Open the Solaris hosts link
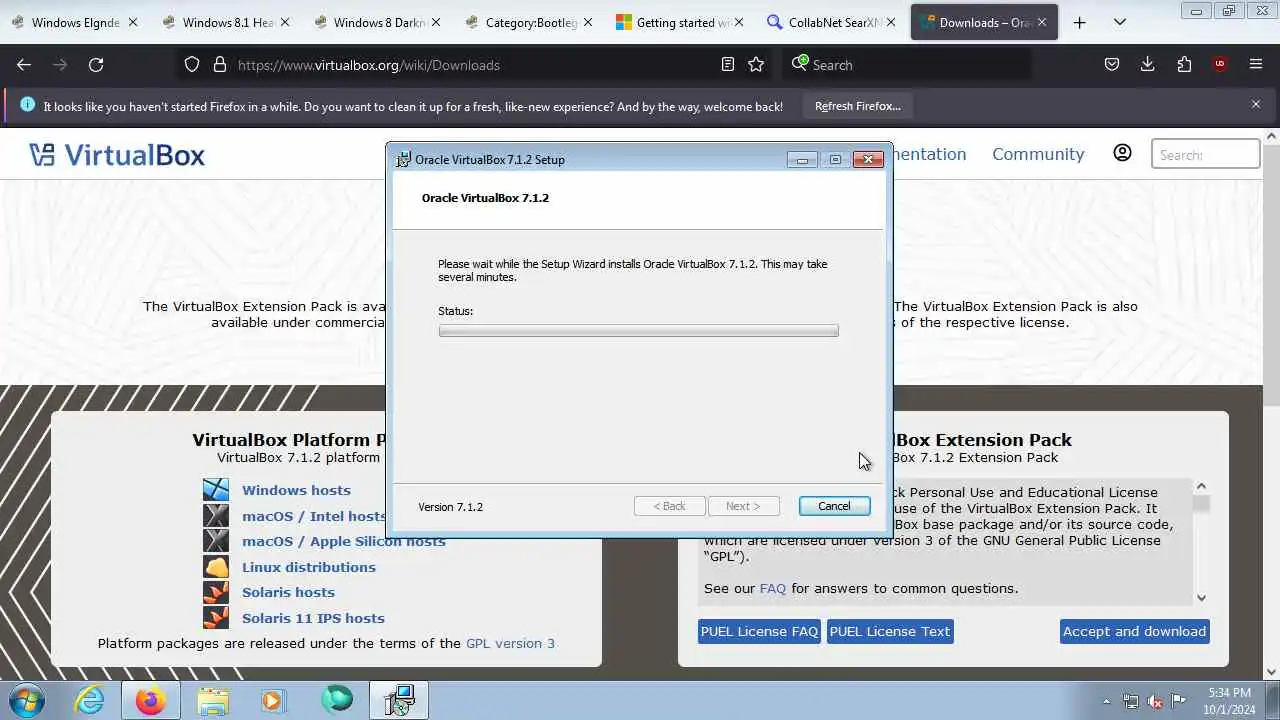This screenshot has width=1280, height=720. tap(288, 592)
